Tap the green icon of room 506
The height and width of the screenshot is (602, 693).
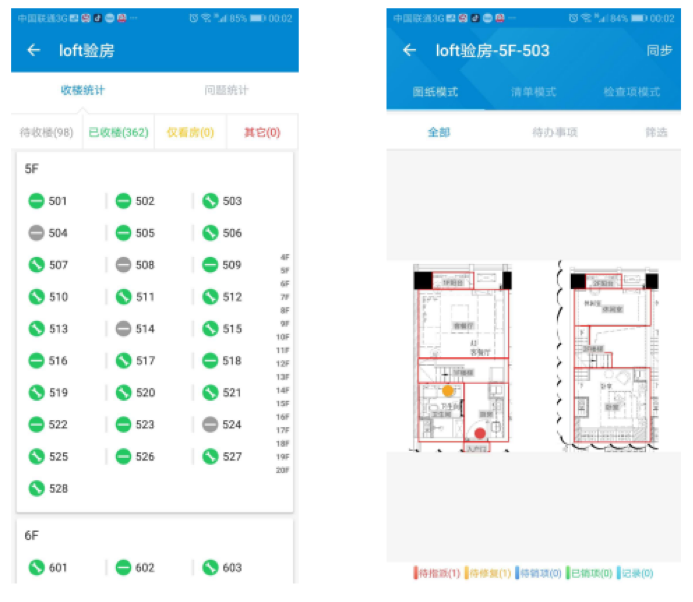point(210,232)
